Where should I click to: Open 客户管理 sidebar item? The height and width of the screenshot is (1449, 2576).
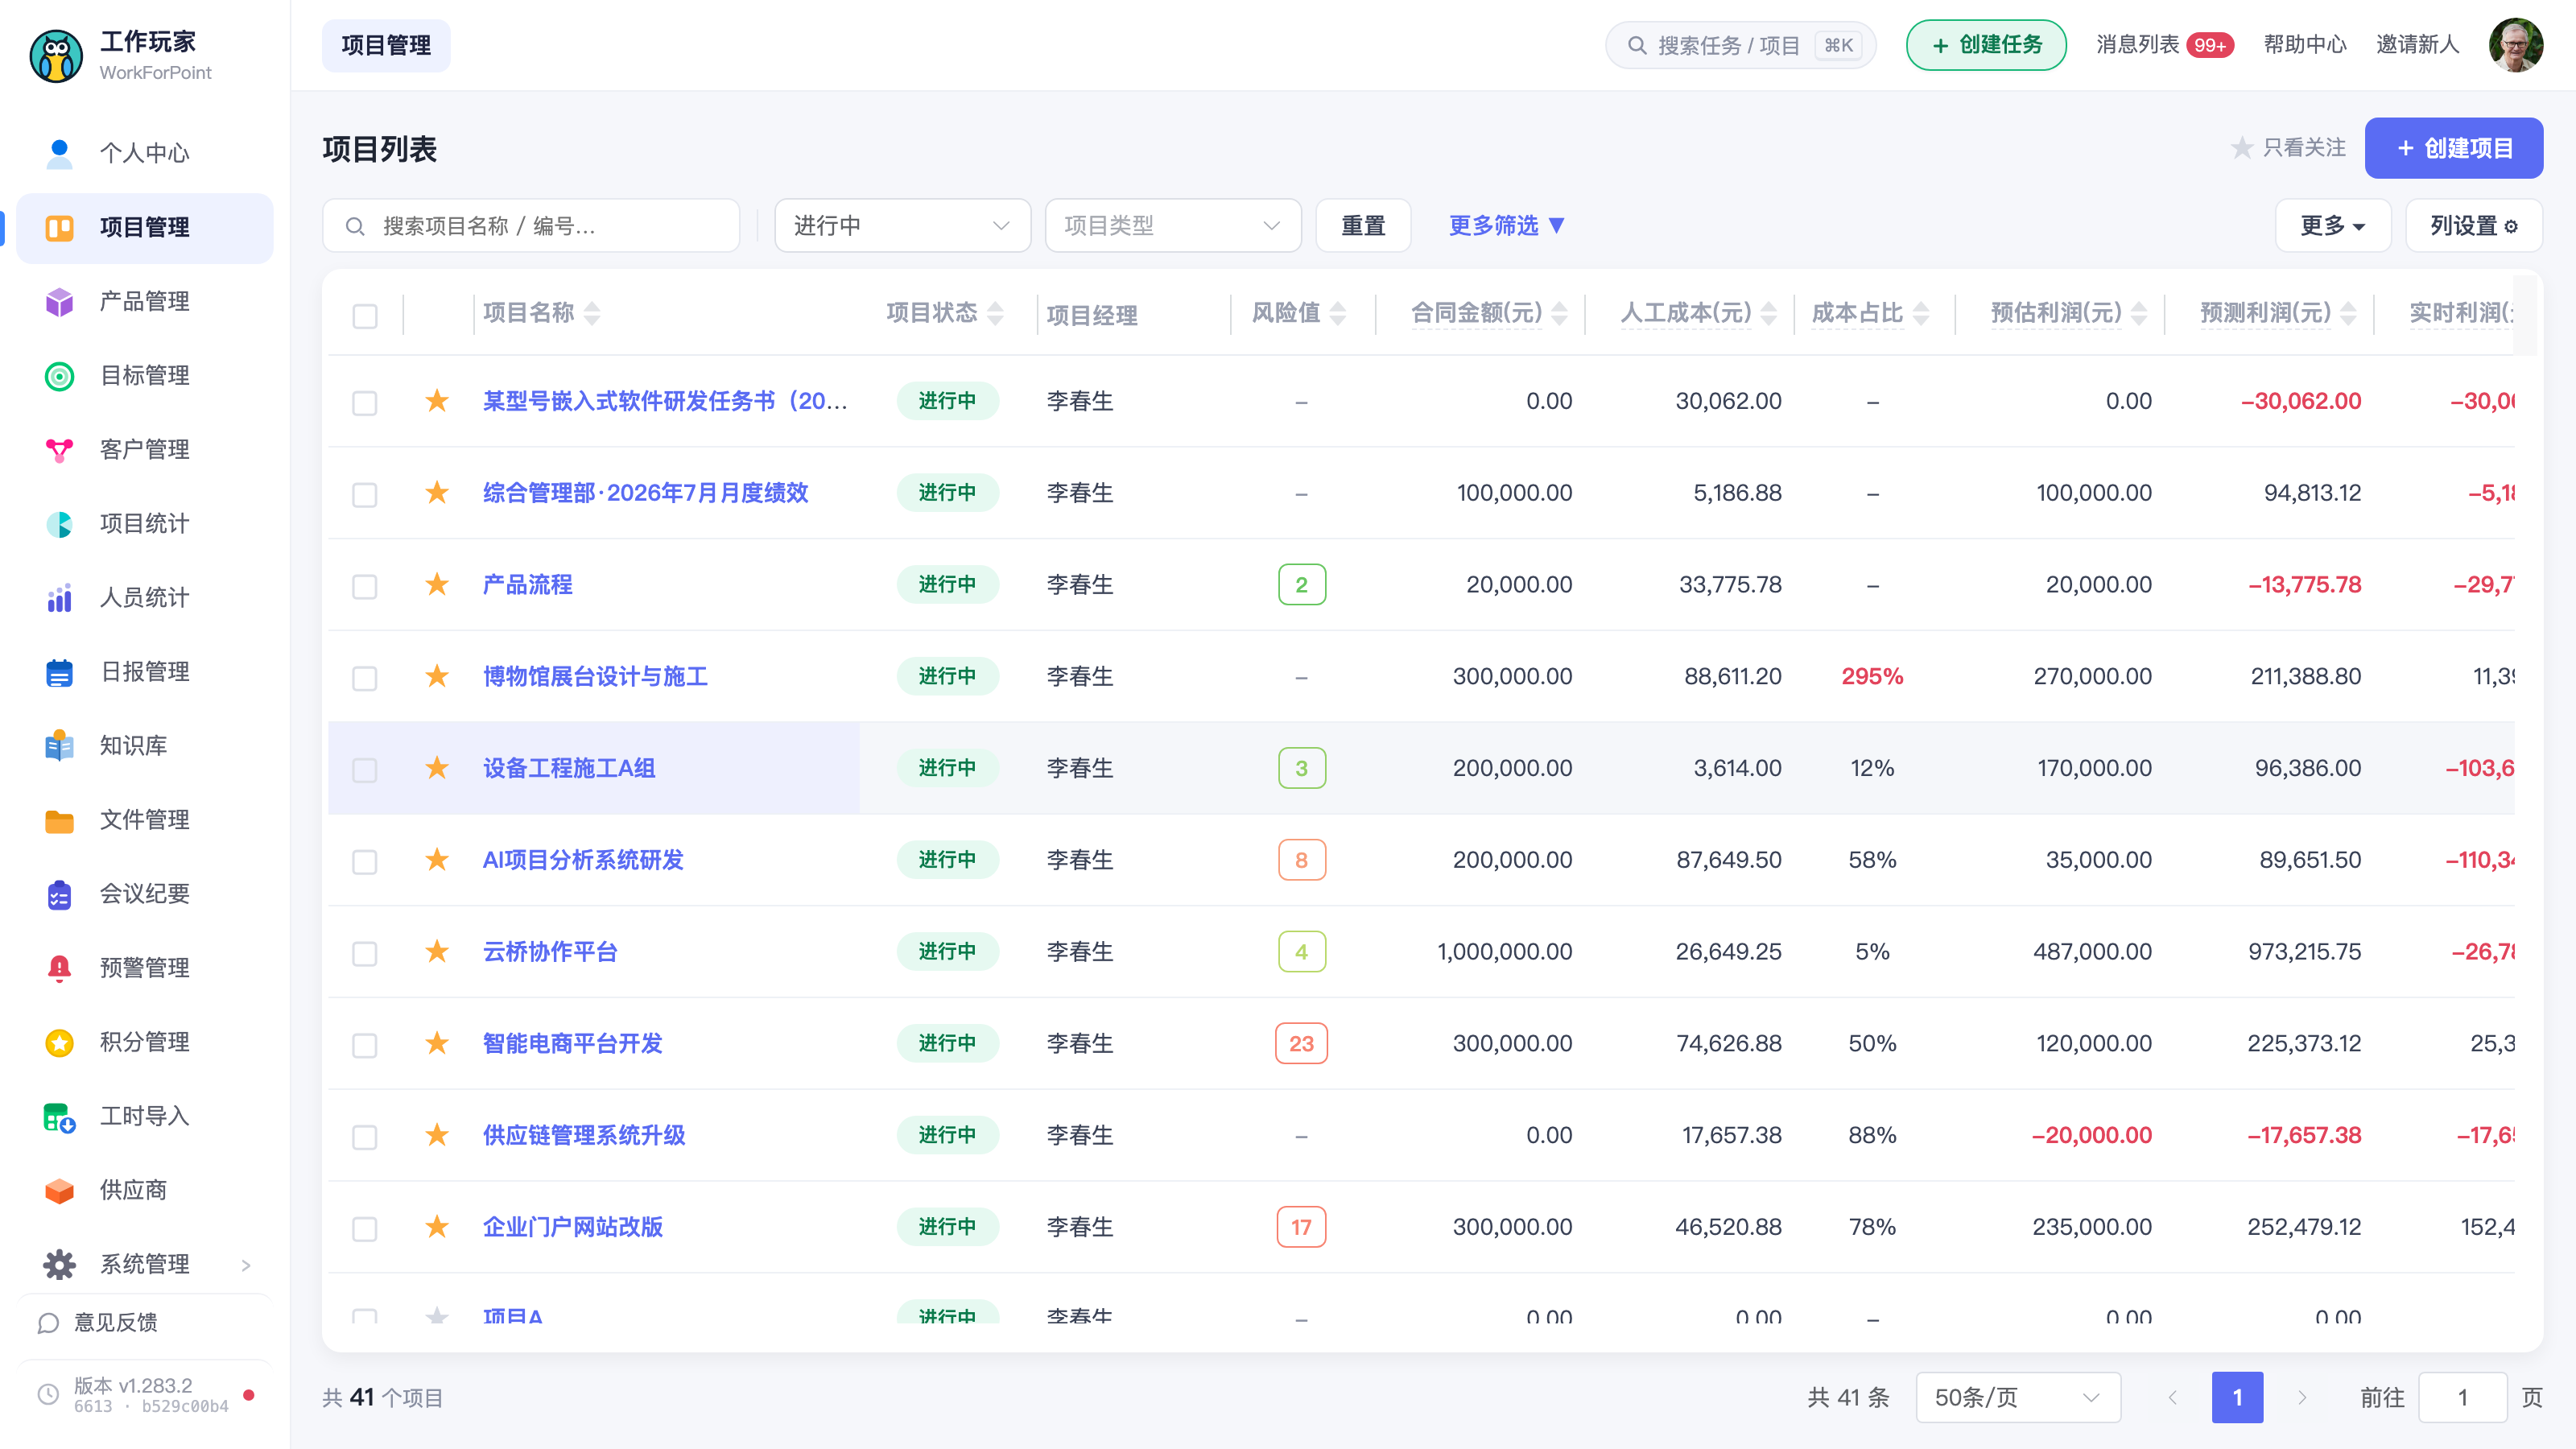144,449
